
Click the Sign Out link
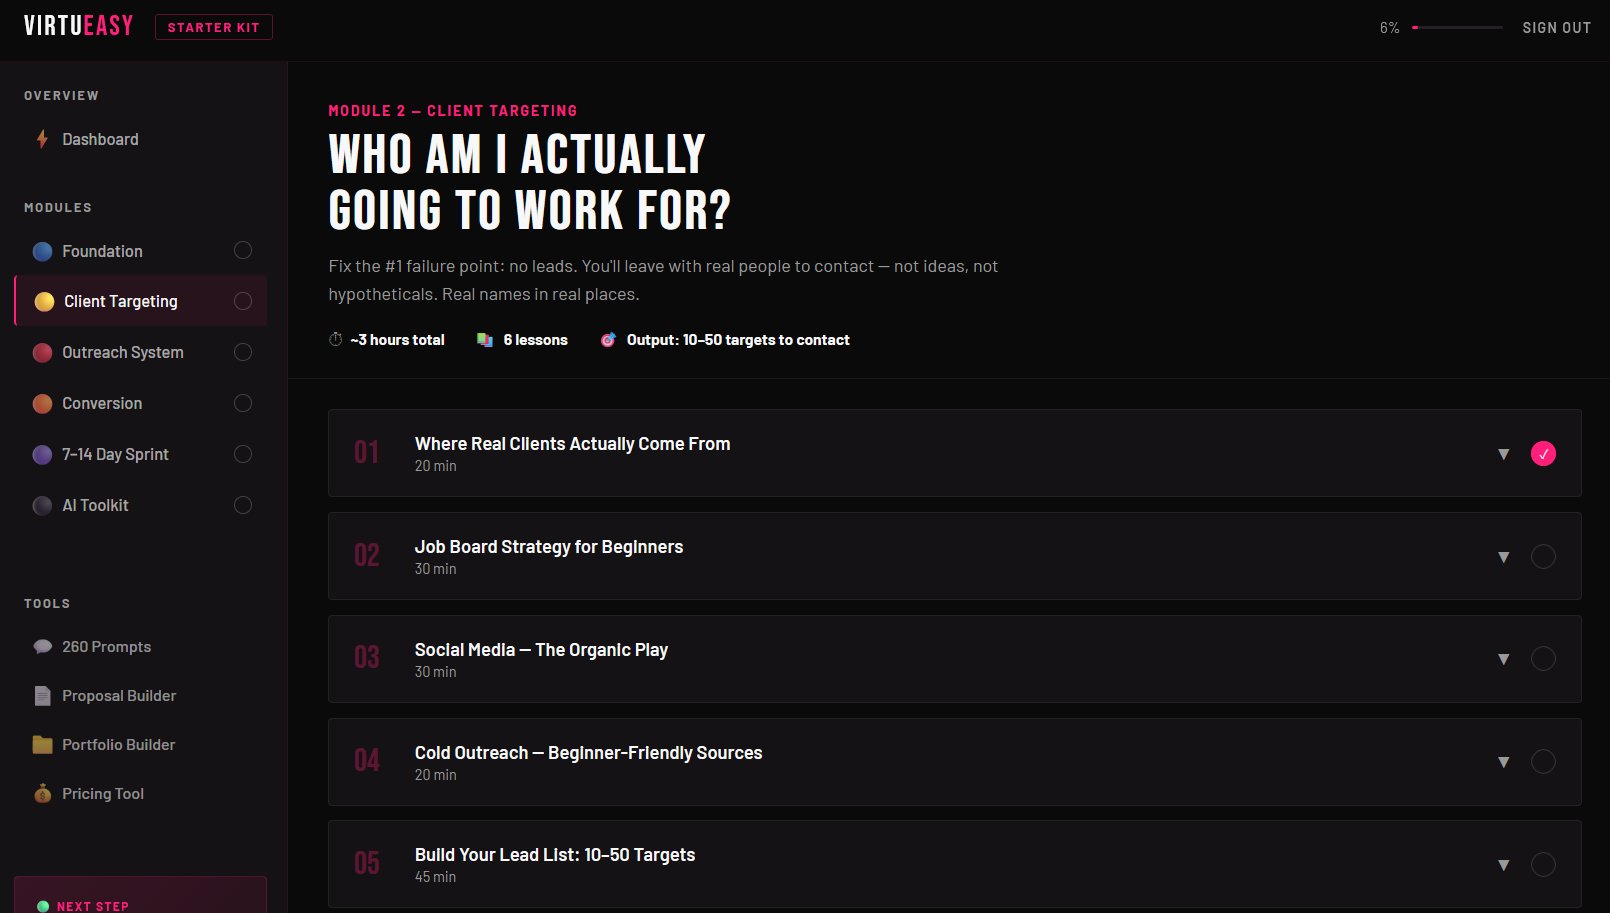point(1556,28)
